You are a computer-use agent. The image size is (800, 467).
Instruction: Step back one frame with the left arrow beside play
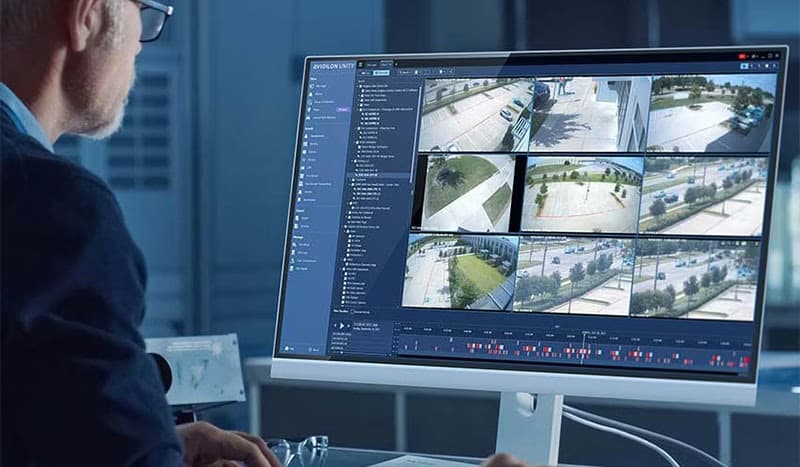coord(335,325)
